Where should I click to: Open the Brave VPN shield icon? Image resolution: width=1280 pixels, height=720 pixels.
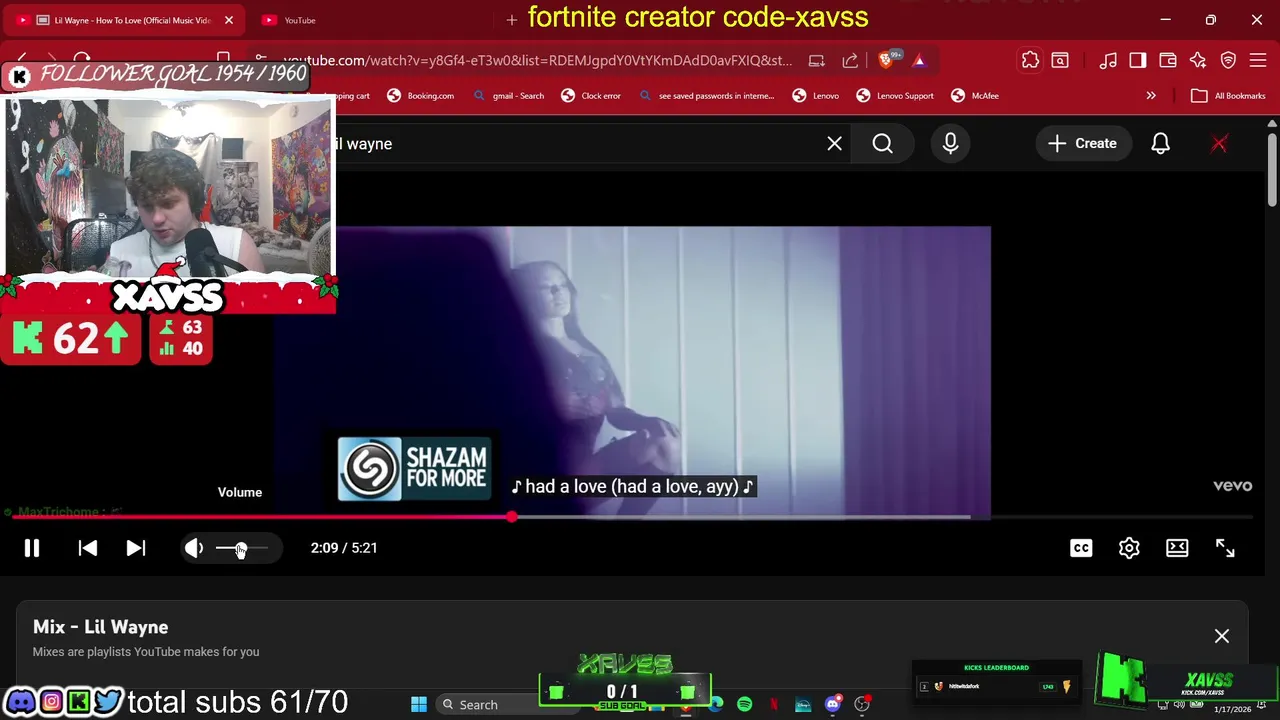(x=1228, y=61)
